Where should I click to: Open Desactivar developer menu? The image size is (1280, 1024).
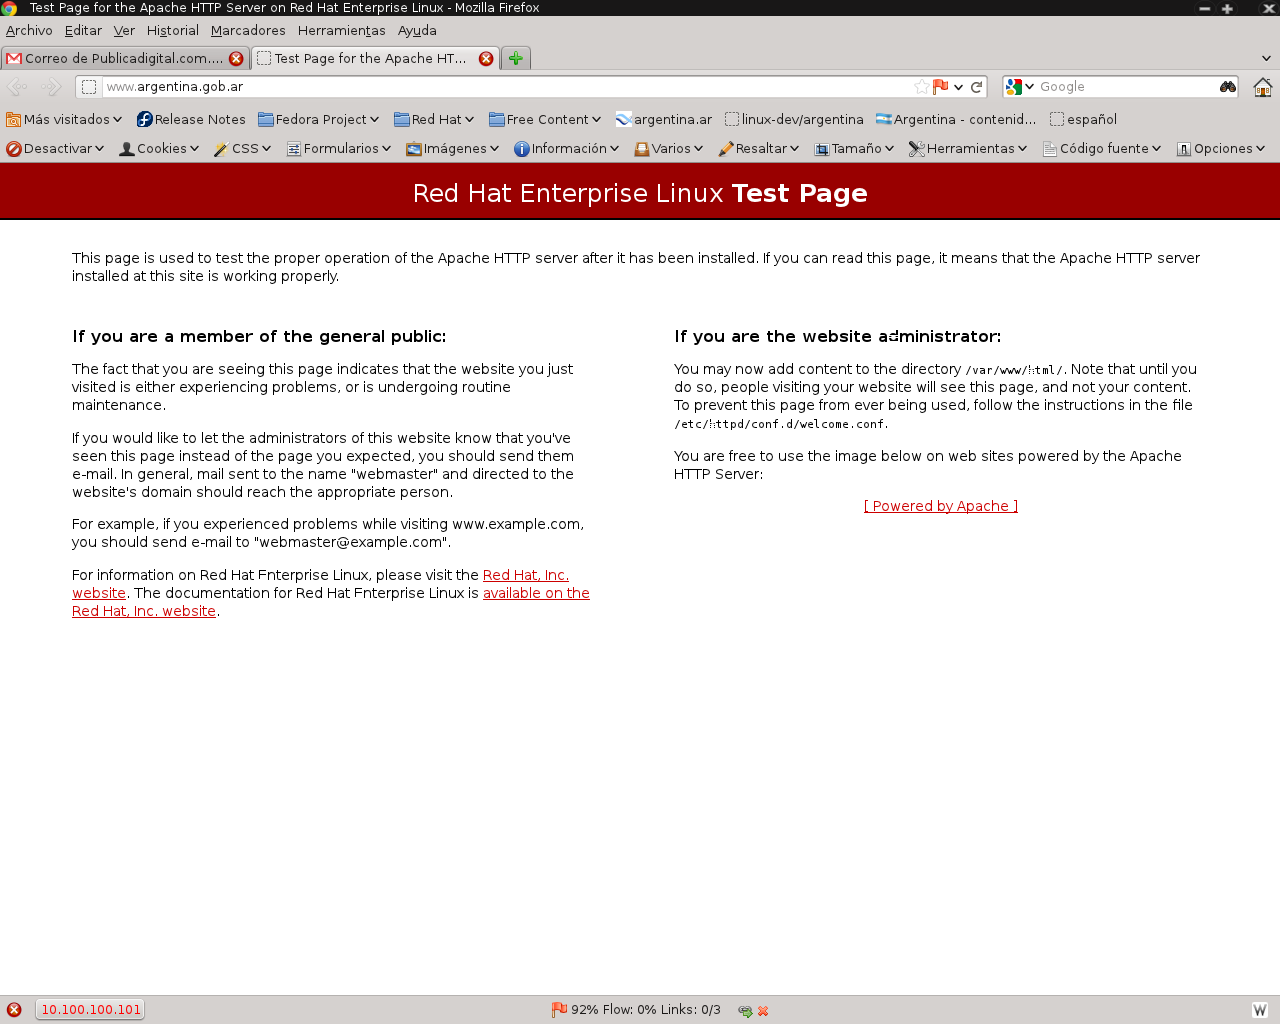pyautogui.click(x=55, y=148)
